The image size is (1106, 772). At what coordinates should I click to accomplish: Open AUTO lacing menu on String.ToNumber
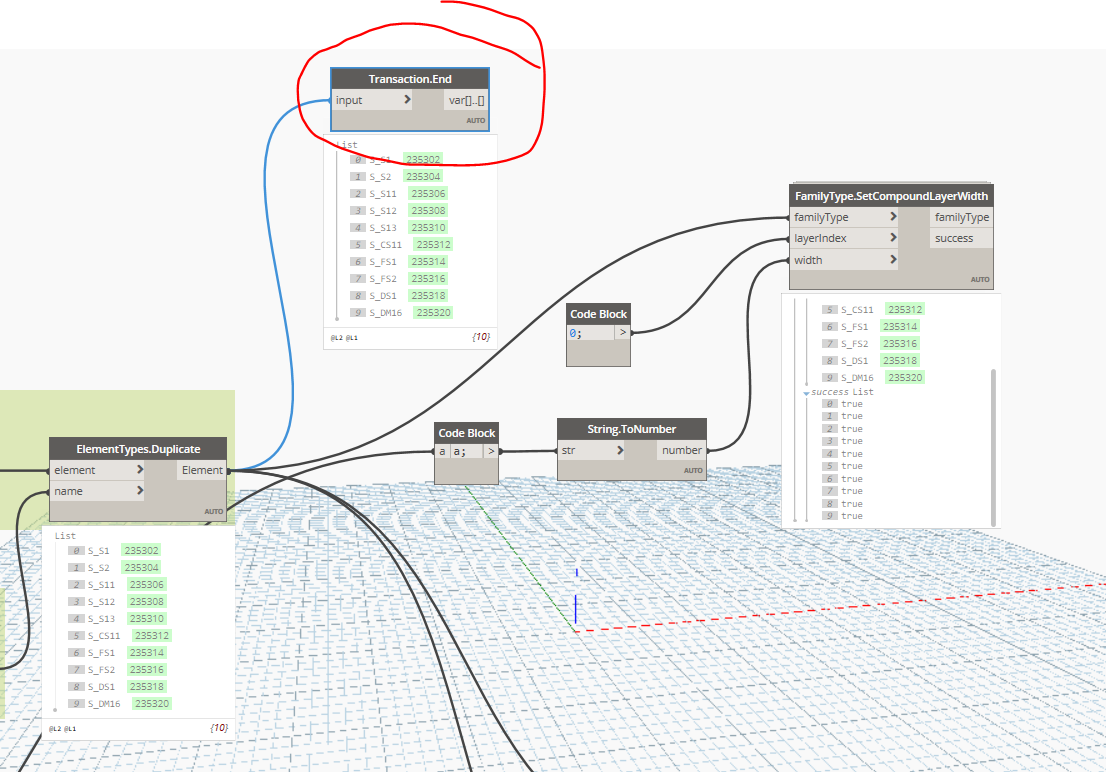pos(693,471)
